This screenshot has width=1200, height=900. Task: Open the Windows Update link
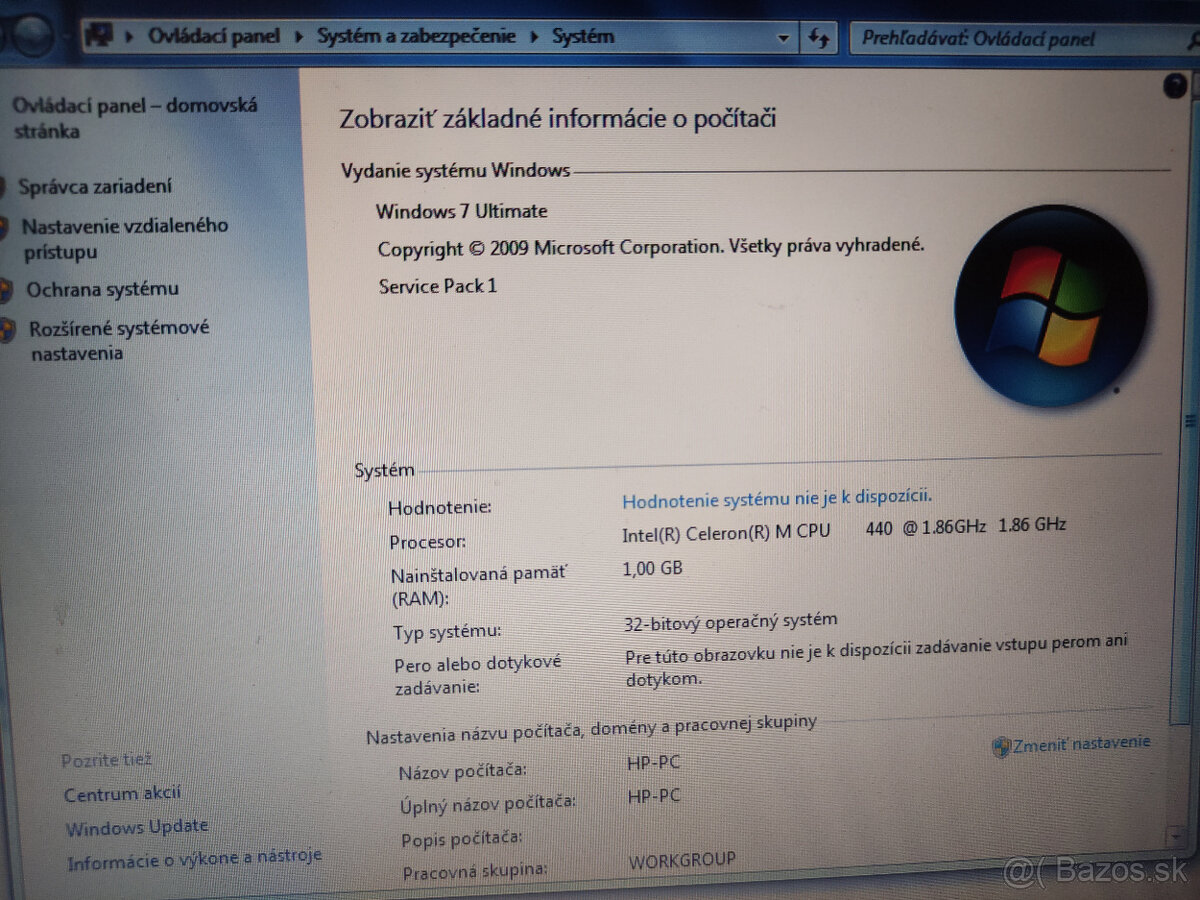point(137,826)
